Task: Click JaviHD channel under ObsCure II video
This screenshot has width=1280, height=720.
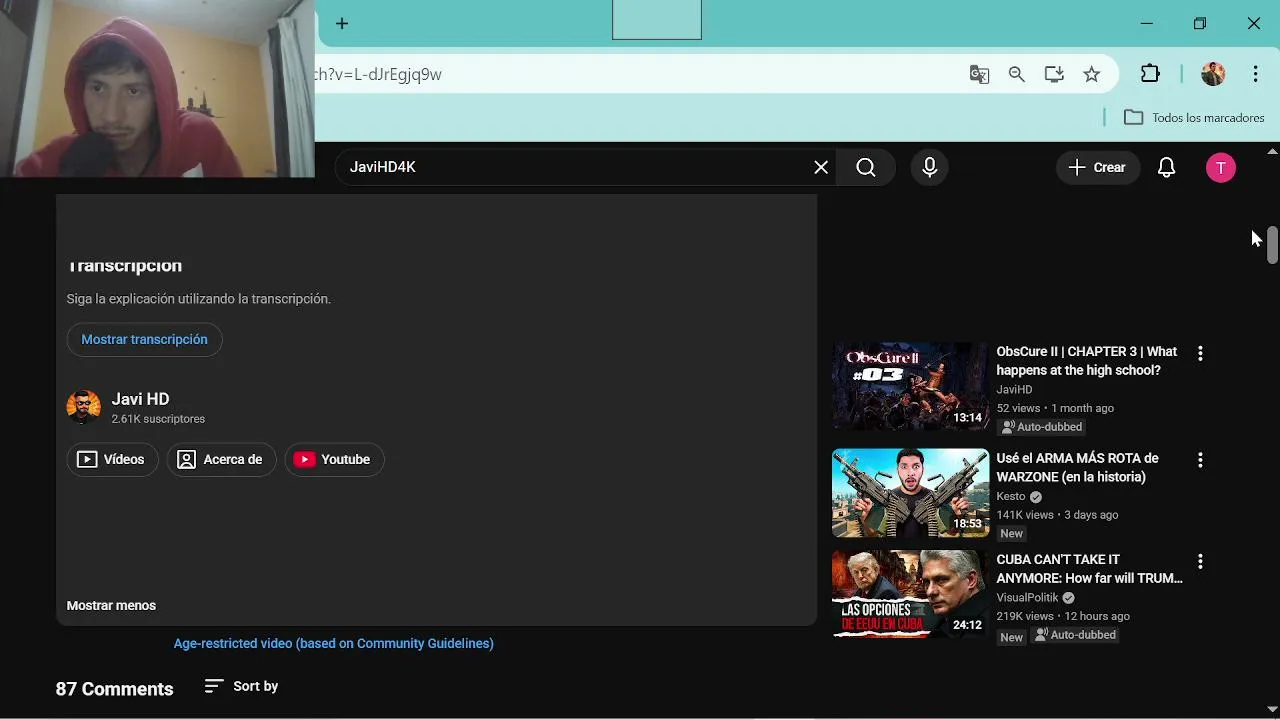Action: click(1014, 389)
